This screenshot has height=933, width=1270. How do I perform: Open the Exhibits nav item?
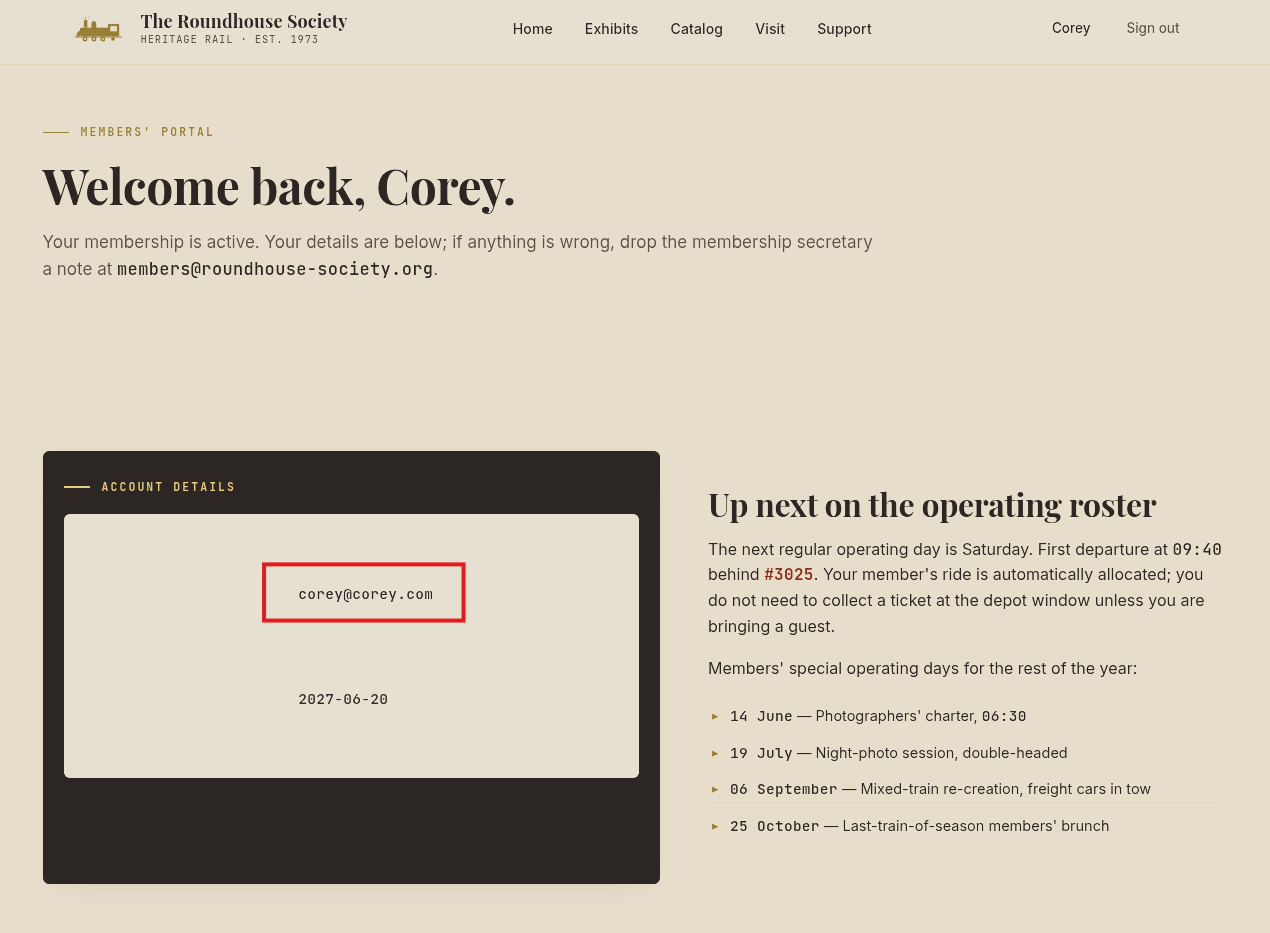611,29
